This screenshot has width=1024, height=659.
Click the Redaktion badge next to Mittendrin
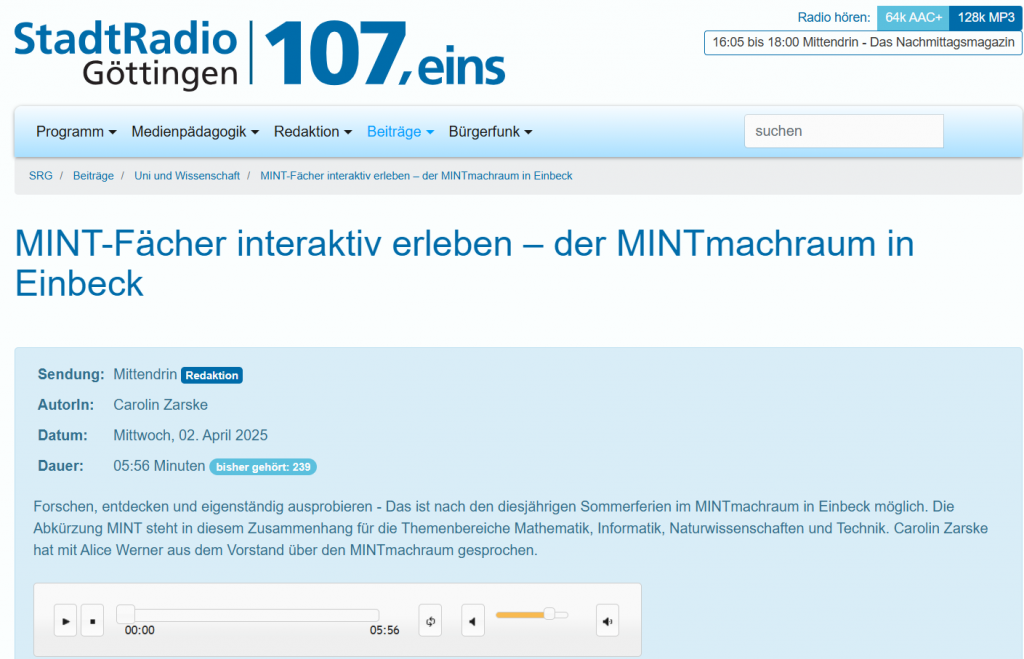pyautogui.click(x=212, y=375)
